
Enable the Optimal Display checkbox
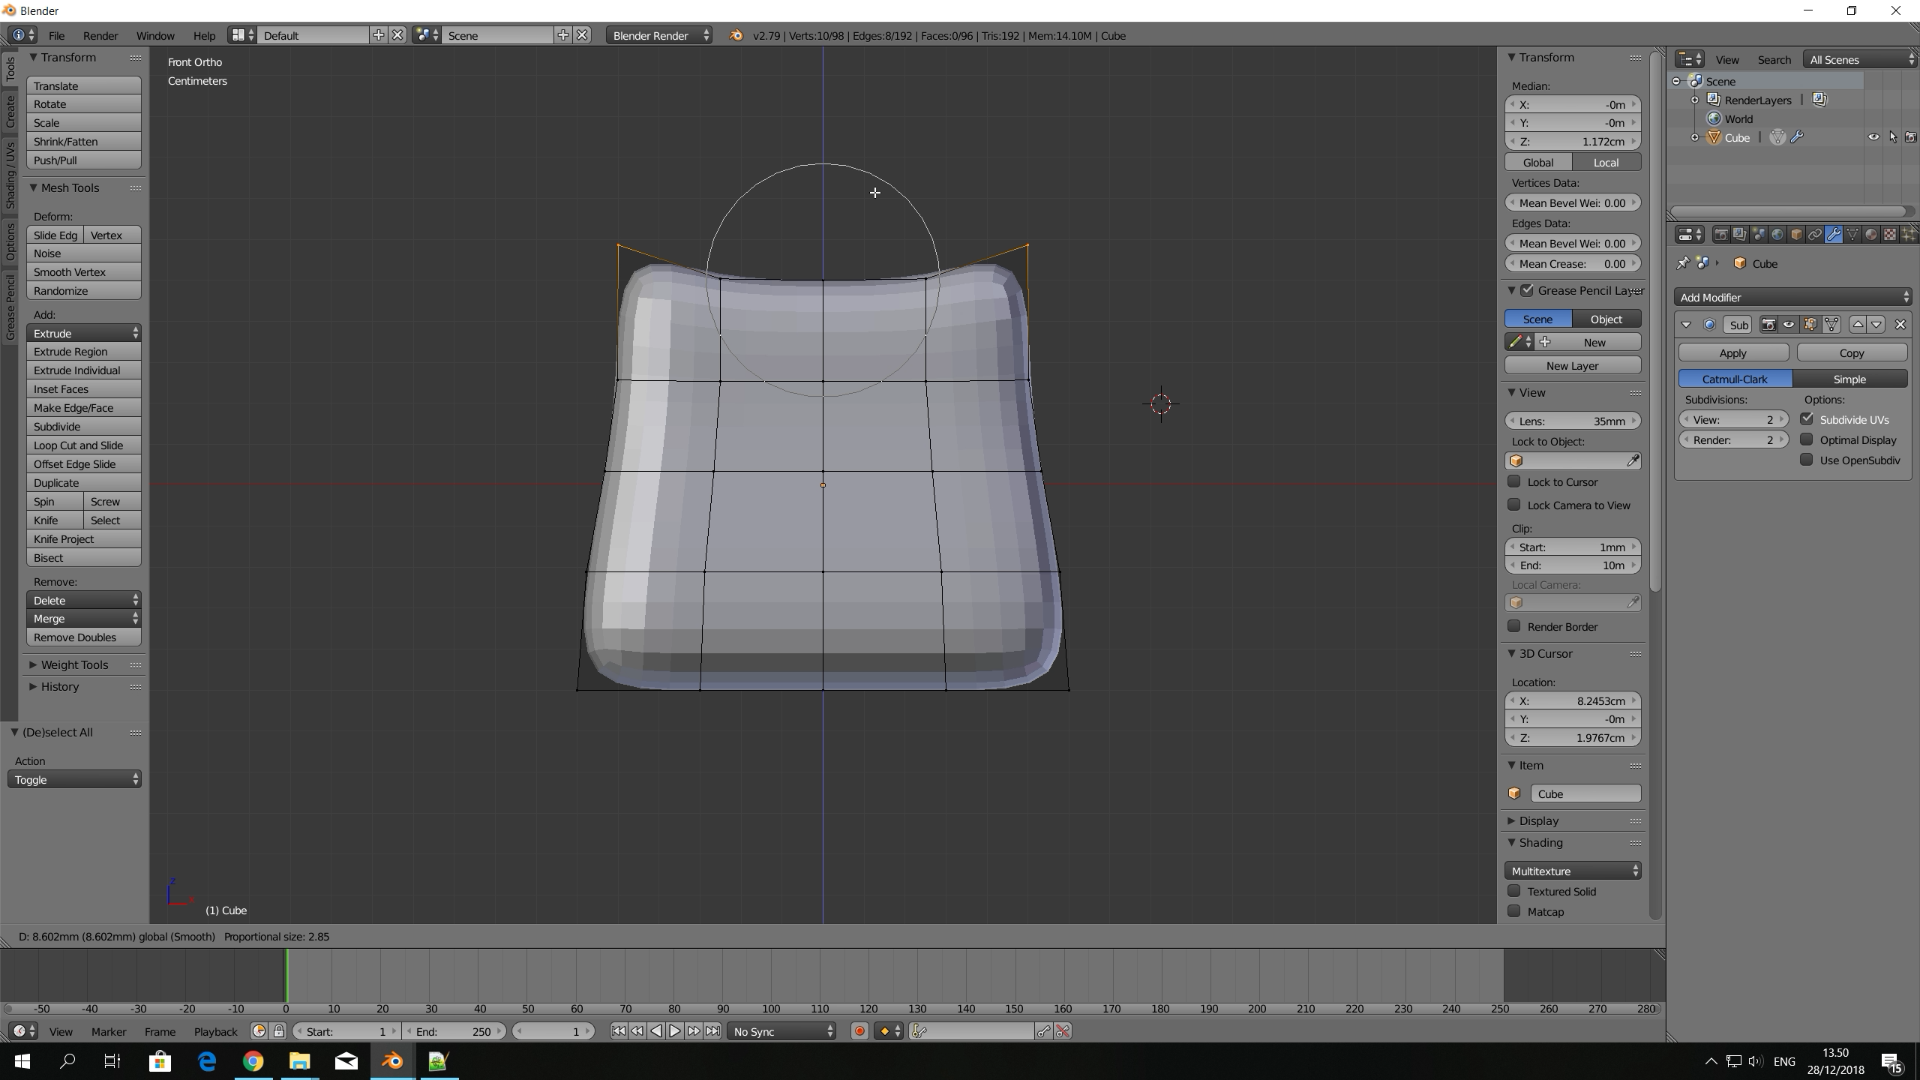tap(1807, 439)
